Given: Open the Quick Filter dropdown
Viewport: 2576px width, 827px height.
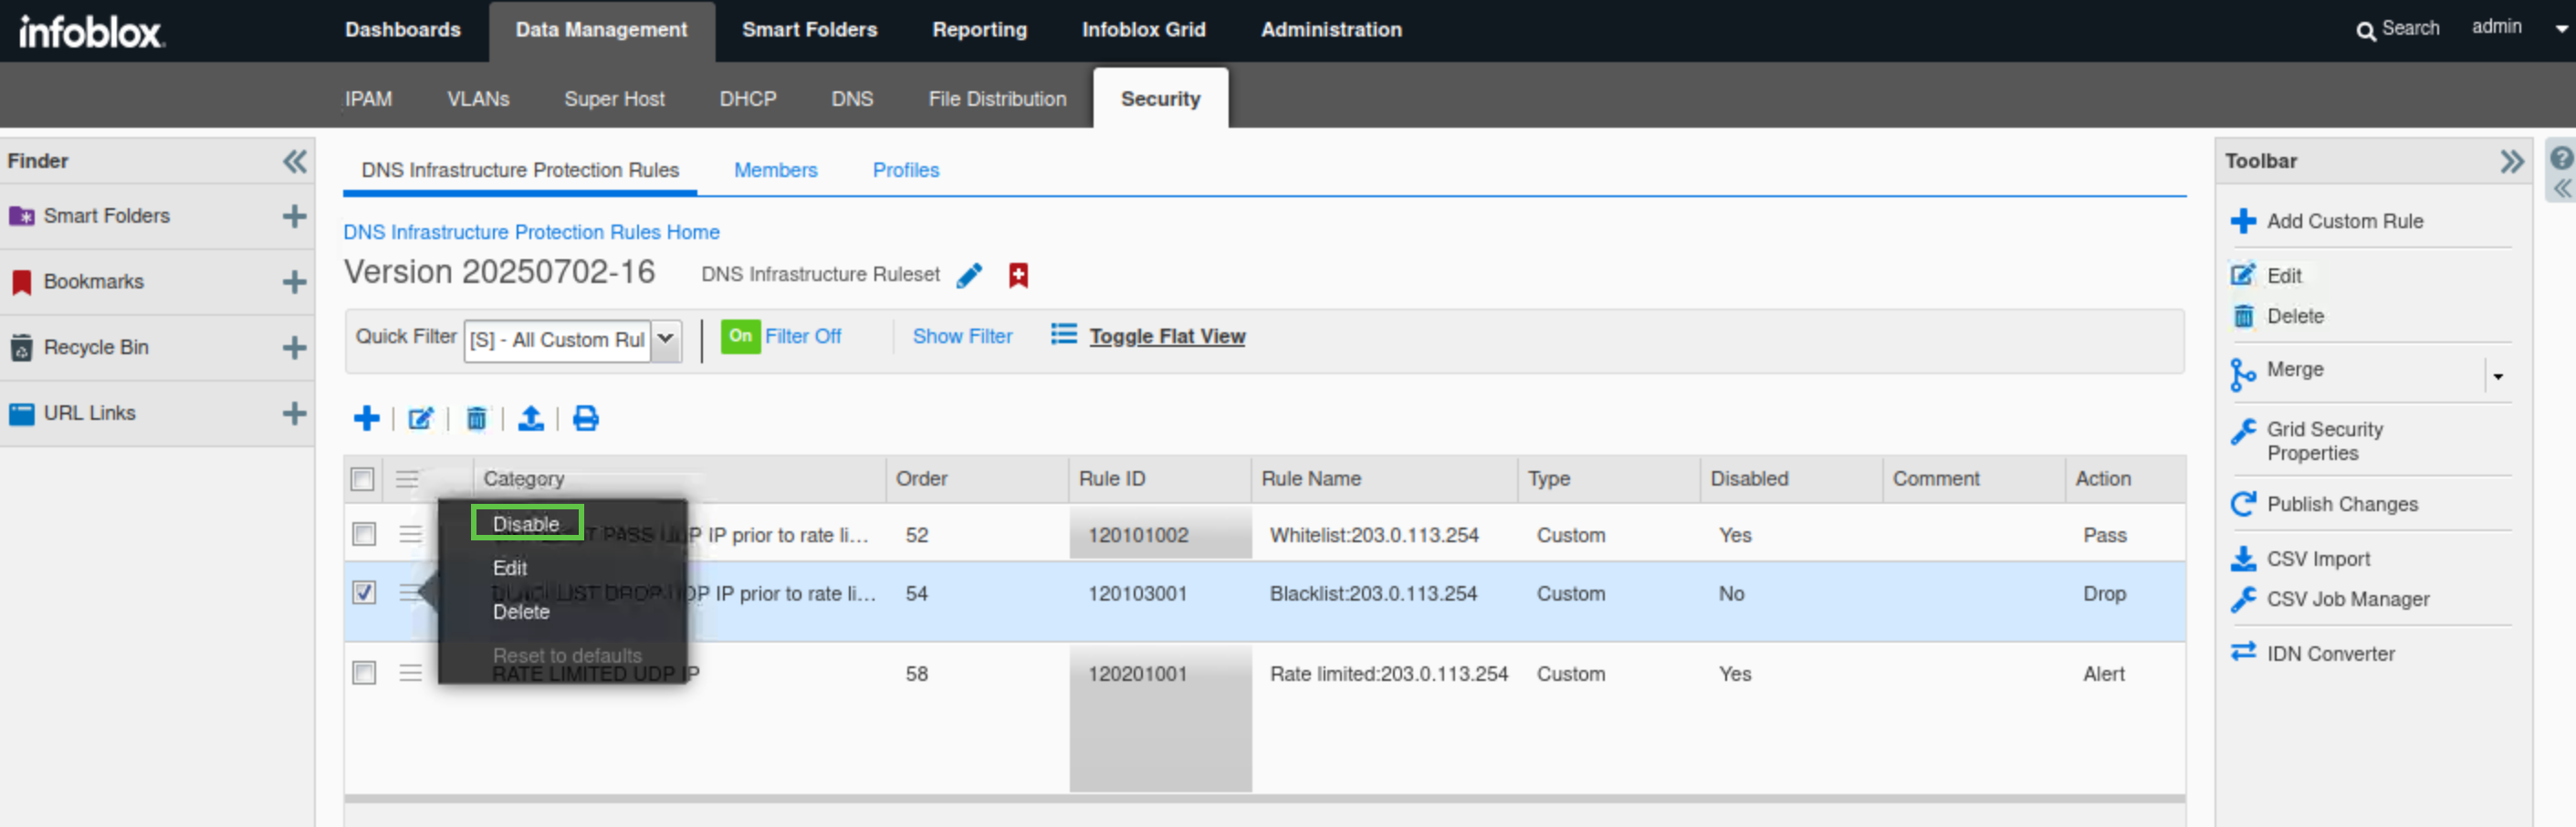Looking at the screenshot, I should click(x=665, y=340).
